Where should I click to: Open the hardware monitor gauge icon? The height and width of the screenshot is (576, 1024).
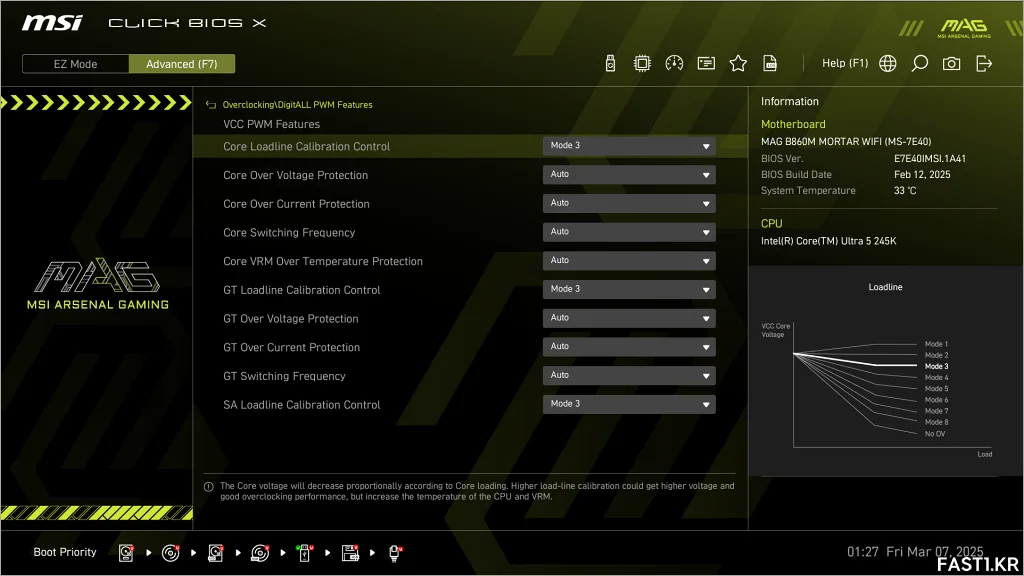tap(674, 63)
